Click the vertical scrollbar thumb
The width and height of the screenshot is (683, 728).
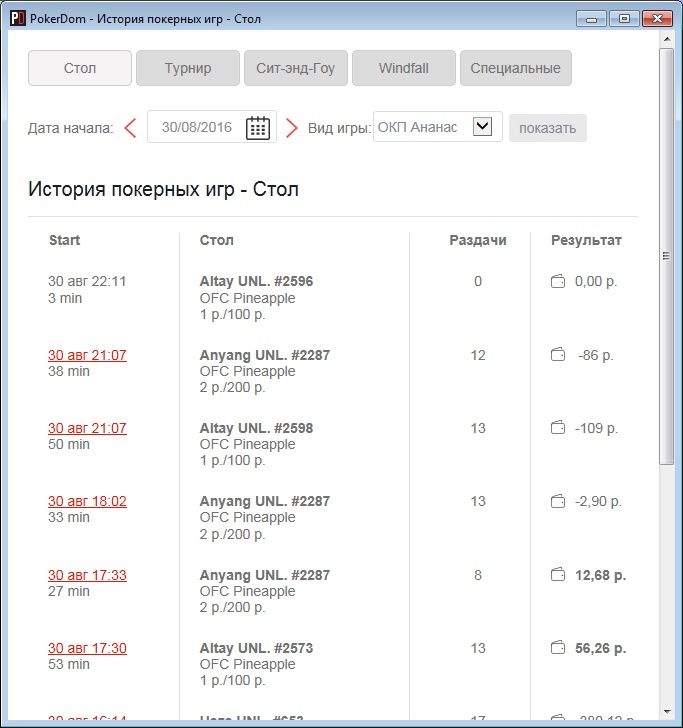pos(667,256)
